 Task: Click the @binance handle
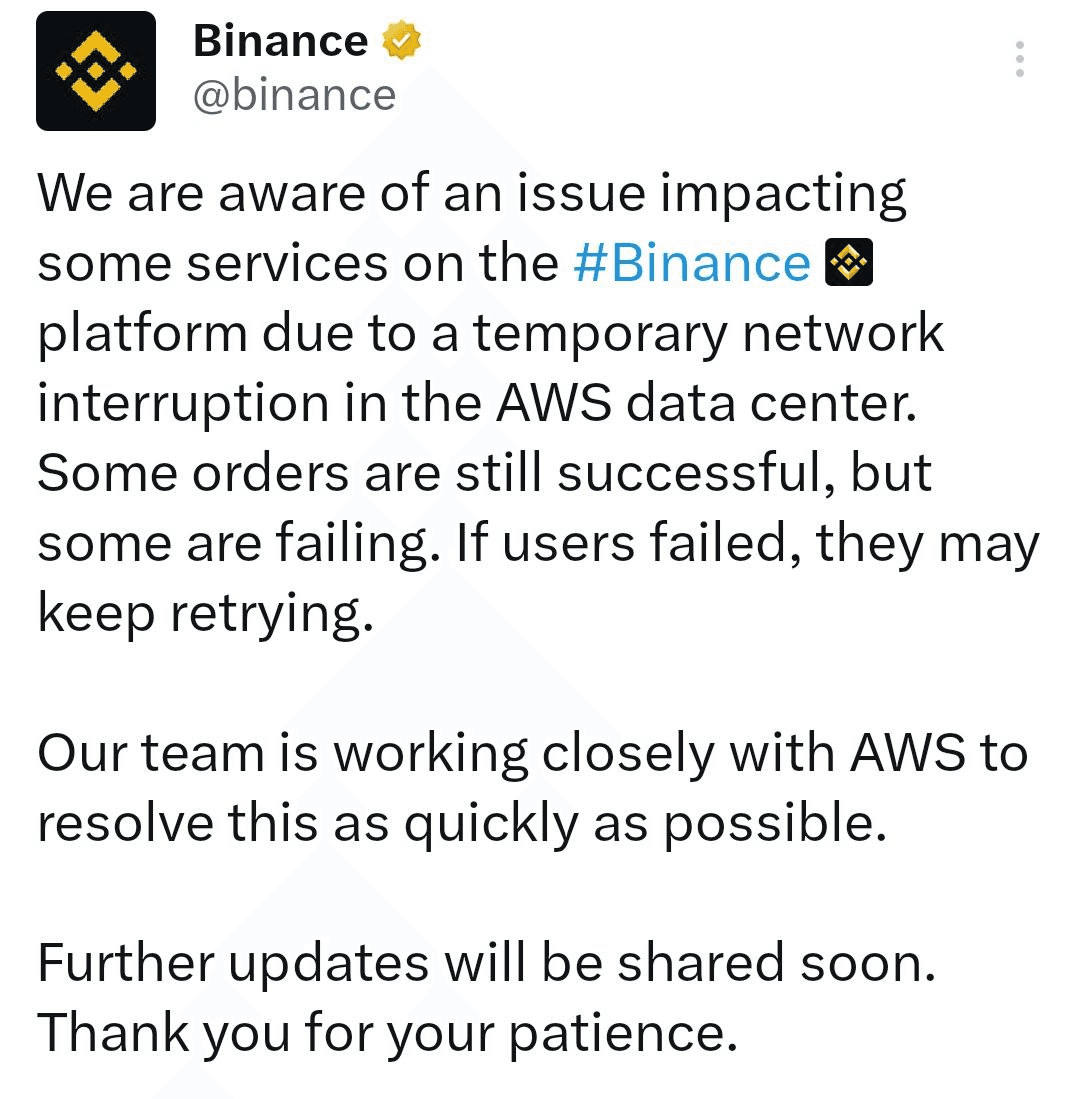click(294, 96)
